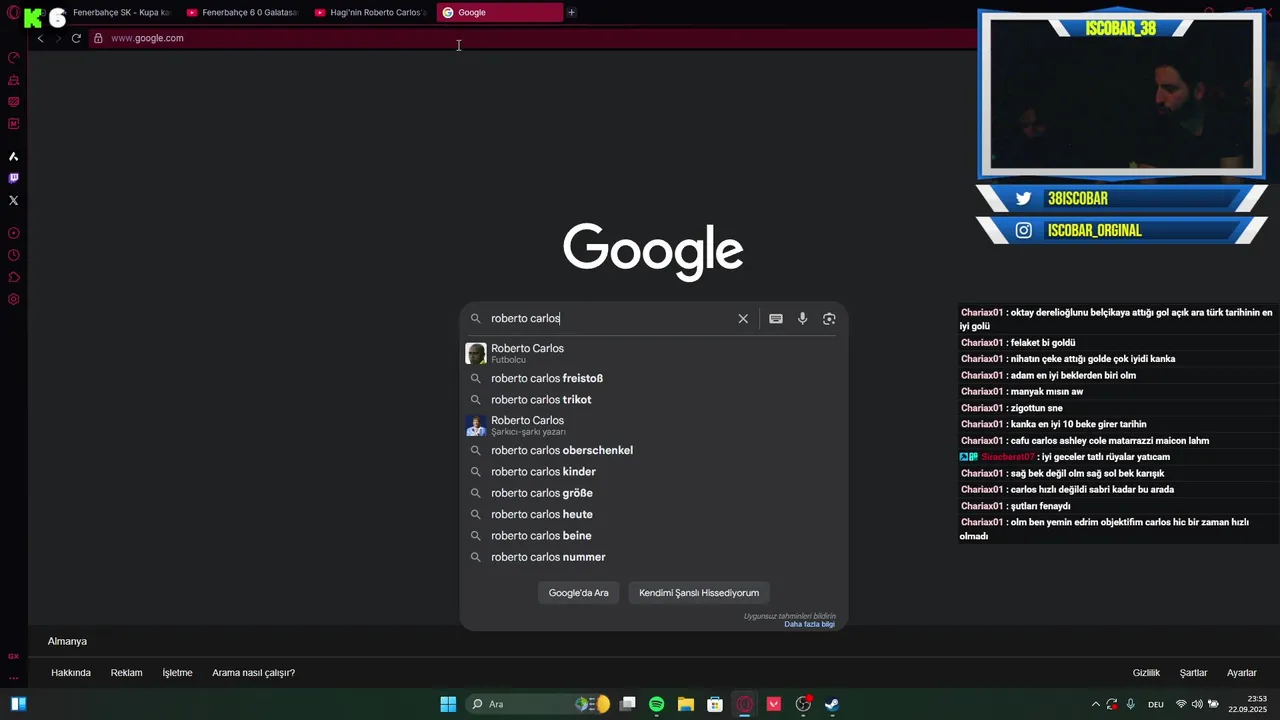Search by image with the Lens icon
Screen dimensions: 1280x720
pyautogui.click(x=829, y=318)
